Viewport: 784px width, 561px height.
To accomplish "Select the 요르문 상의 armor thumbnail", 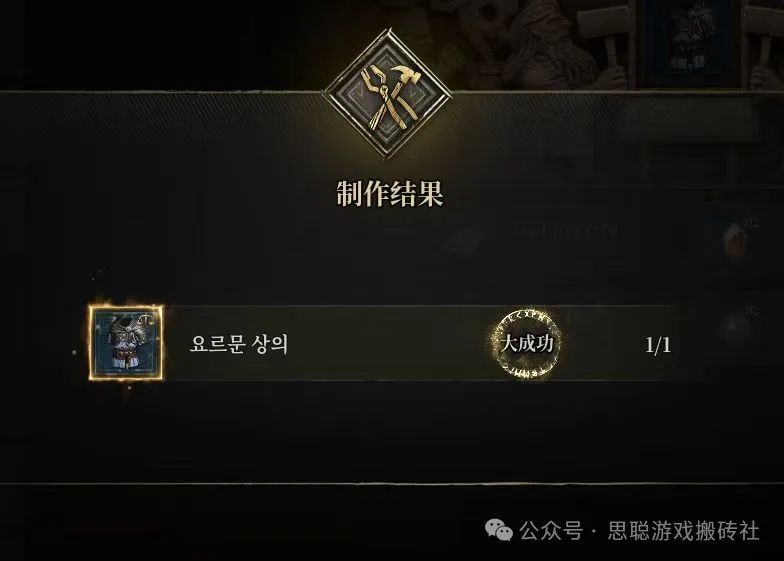I will tap(126, 342).
